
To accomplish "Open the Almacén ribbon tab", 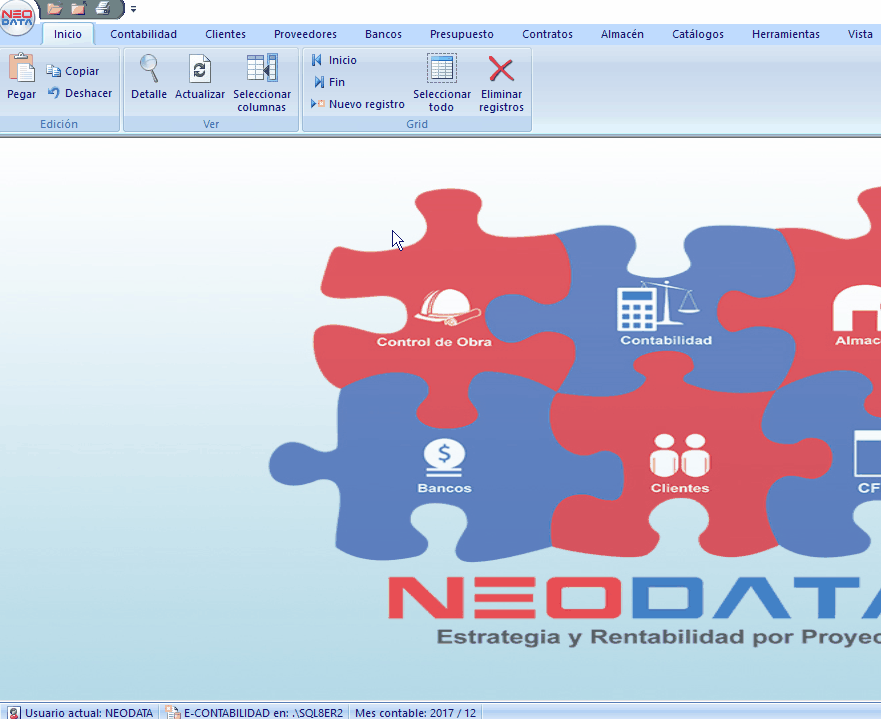I will pyautogui.click(x=622, y=34).
